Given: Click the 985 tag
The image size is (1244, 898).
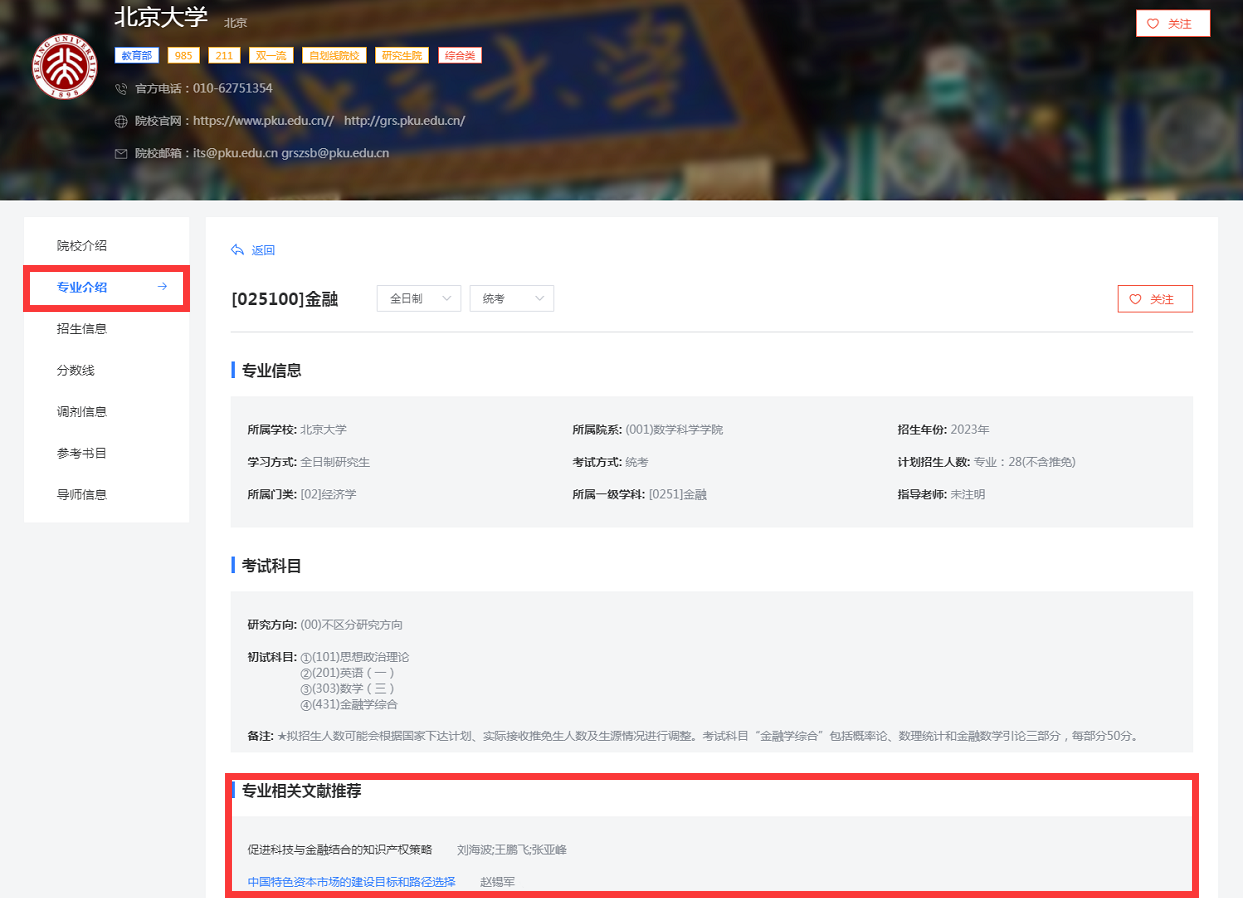Looking at the screenshot, I should pyautogui.click(x=183, y=55).
